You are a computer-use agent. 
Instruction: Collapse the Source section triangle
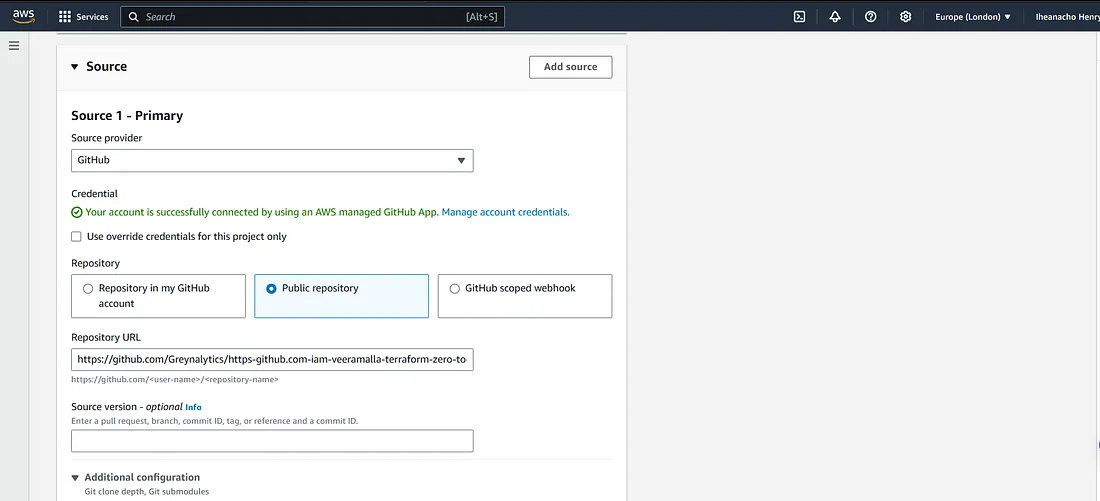pyautogui.click(x=75, y=67)
